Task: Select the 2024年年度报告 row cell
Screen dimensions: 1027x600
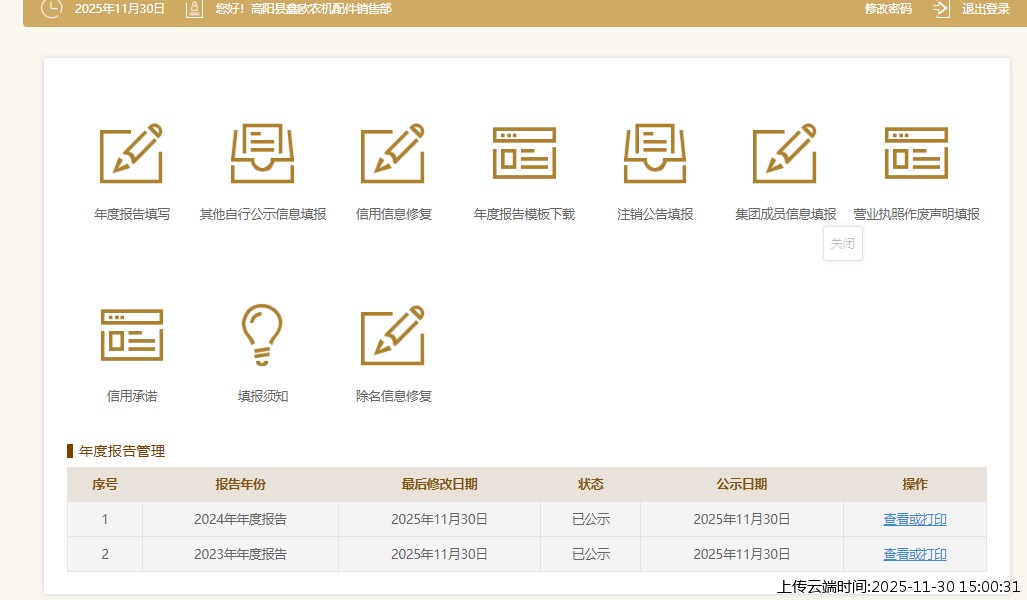Action: [240, 519]
